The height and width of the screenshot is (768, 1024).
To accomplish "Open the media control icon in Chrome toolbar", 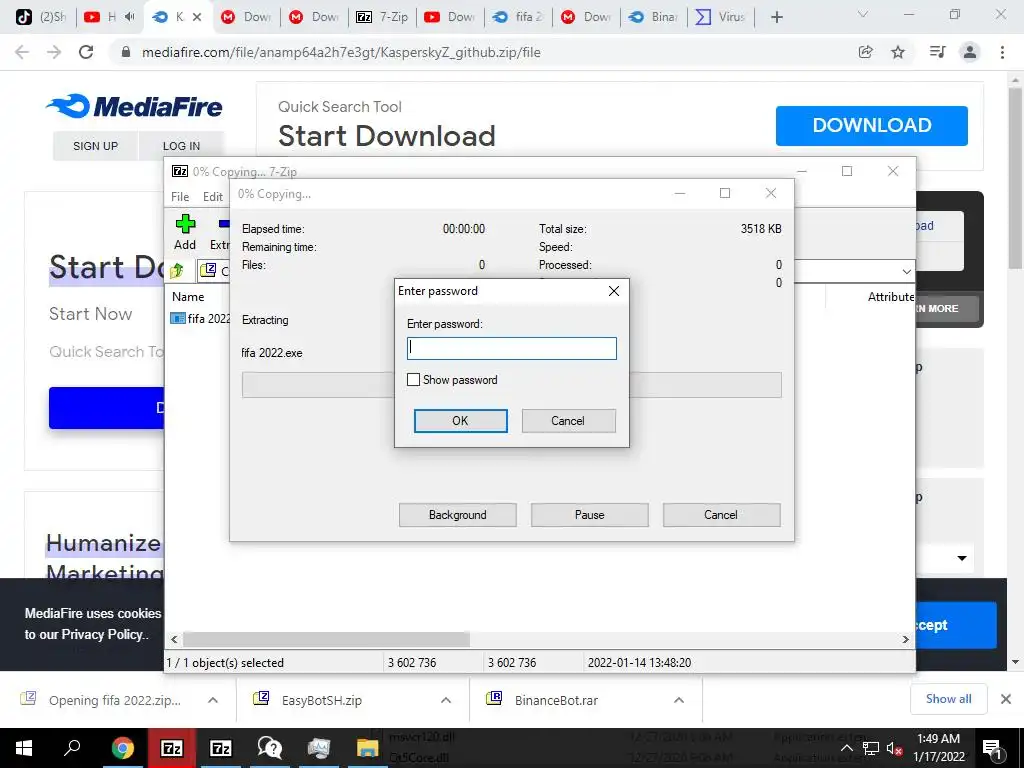I will point(937,52).
